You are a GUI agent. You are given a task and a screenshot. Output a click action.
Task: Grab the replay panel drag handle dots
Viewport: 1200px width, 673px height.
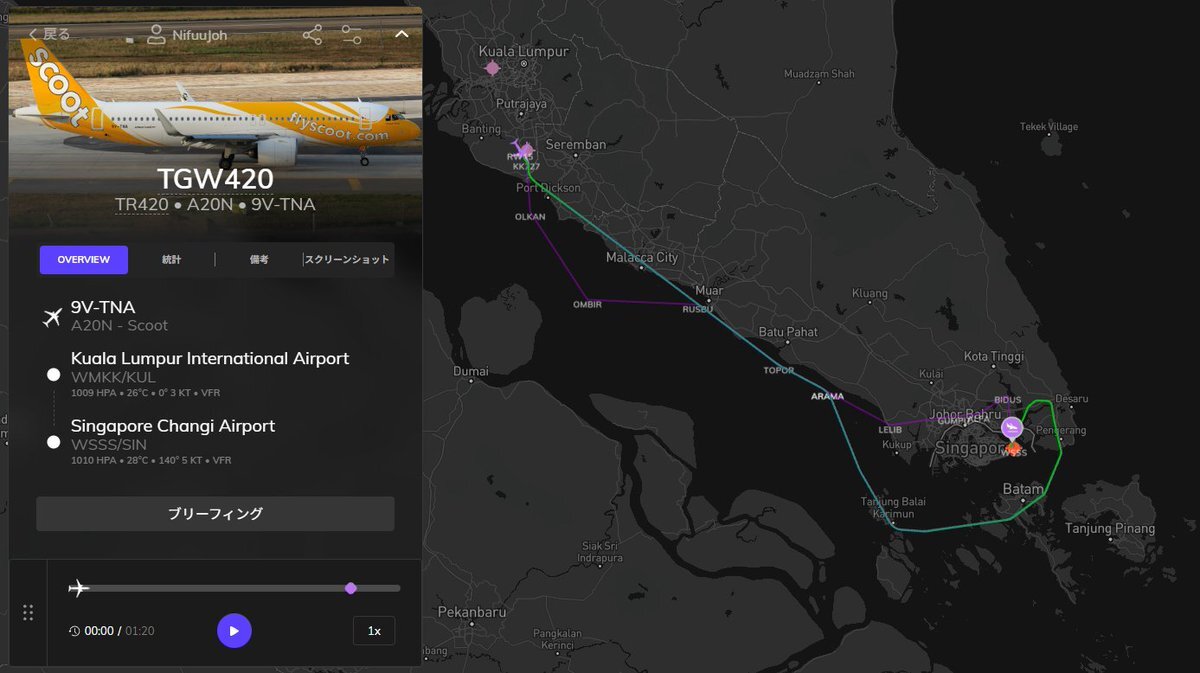click(x=28, y=612)
